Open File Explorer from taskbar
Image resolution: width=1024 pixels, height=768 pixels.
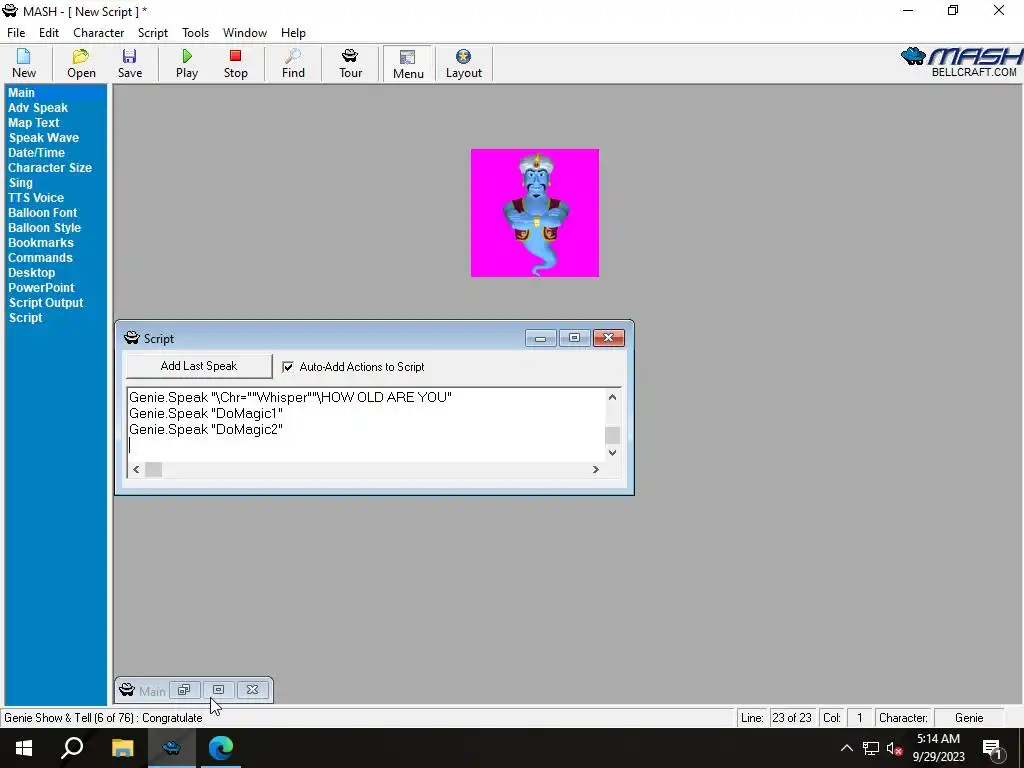pos(122,748)
